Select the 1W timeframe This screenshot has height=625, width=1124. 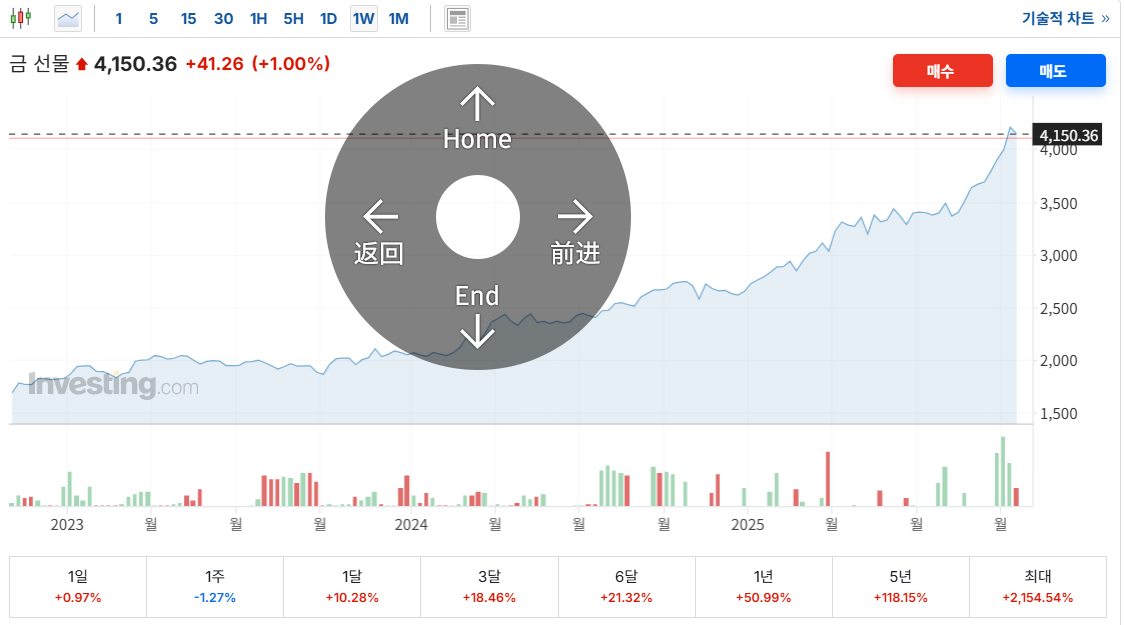[x=364, y=18]
